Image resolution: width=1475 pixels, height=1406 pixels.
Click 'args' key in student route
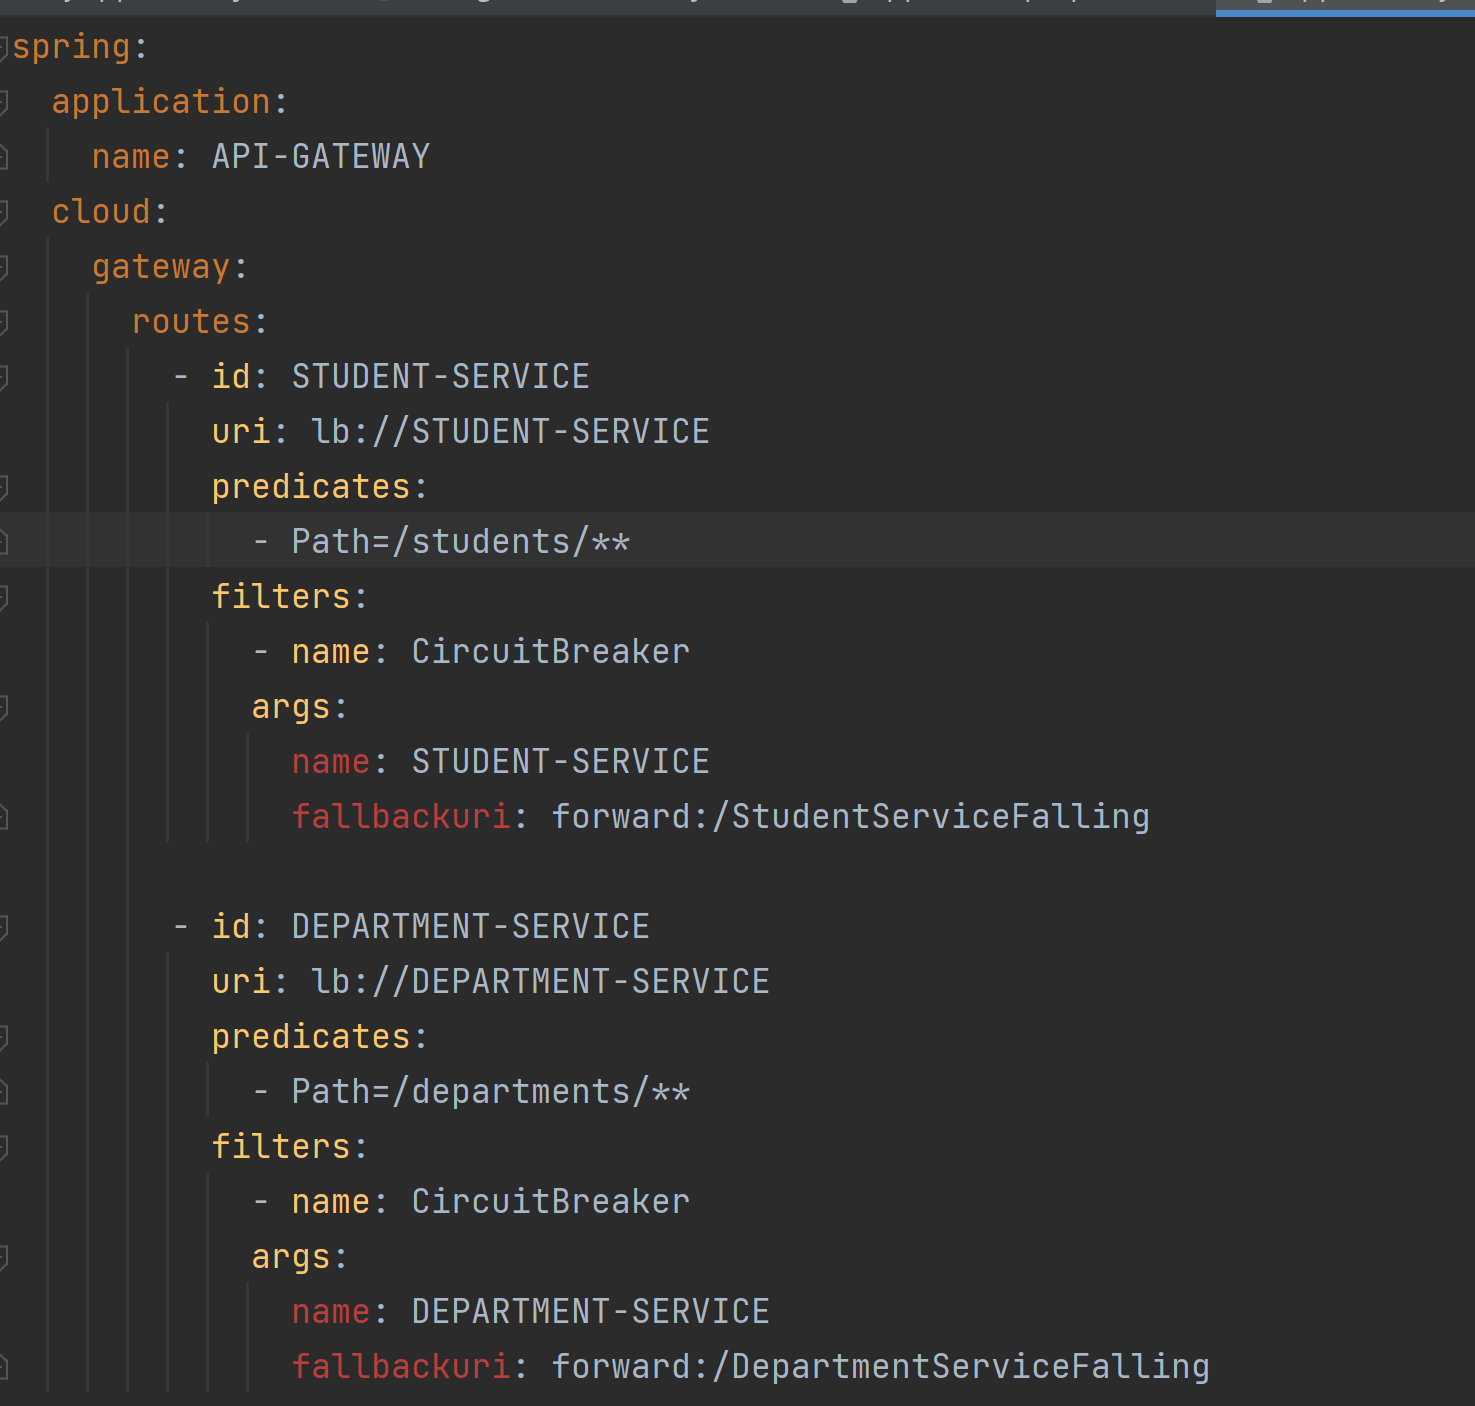(x=291, y=708)
